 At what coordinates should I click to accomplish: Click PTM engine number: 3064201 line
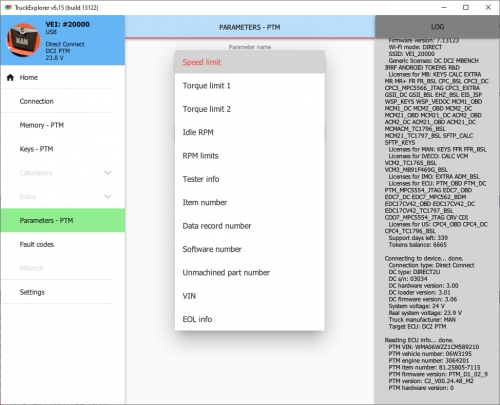[429, 360]
